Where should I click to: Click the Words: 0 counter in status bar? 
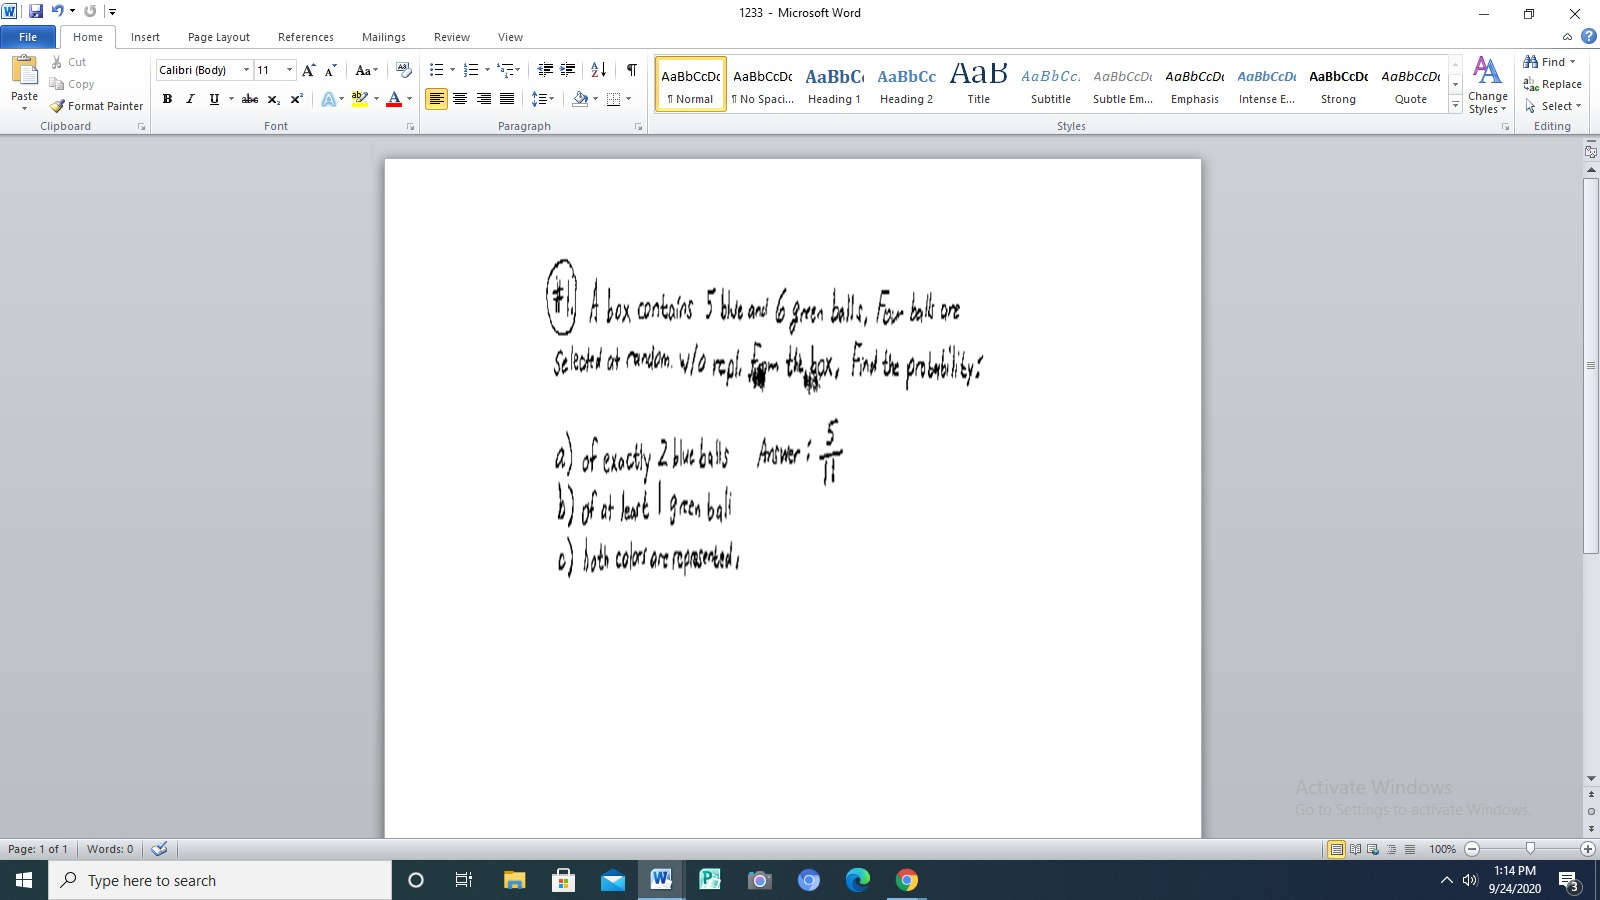[109, 849]
